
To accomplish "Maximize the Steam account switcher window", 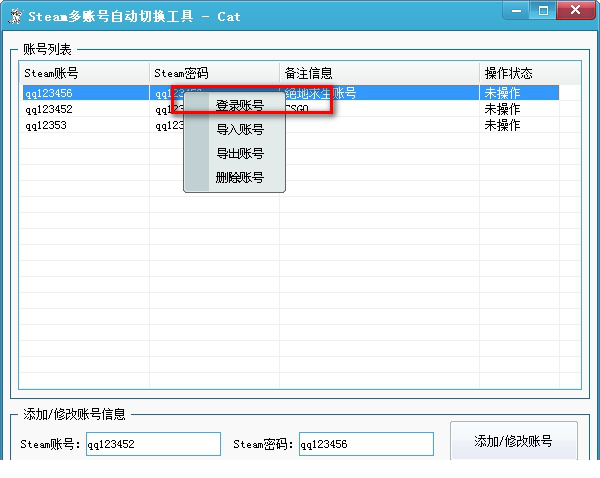I will 543,10.
